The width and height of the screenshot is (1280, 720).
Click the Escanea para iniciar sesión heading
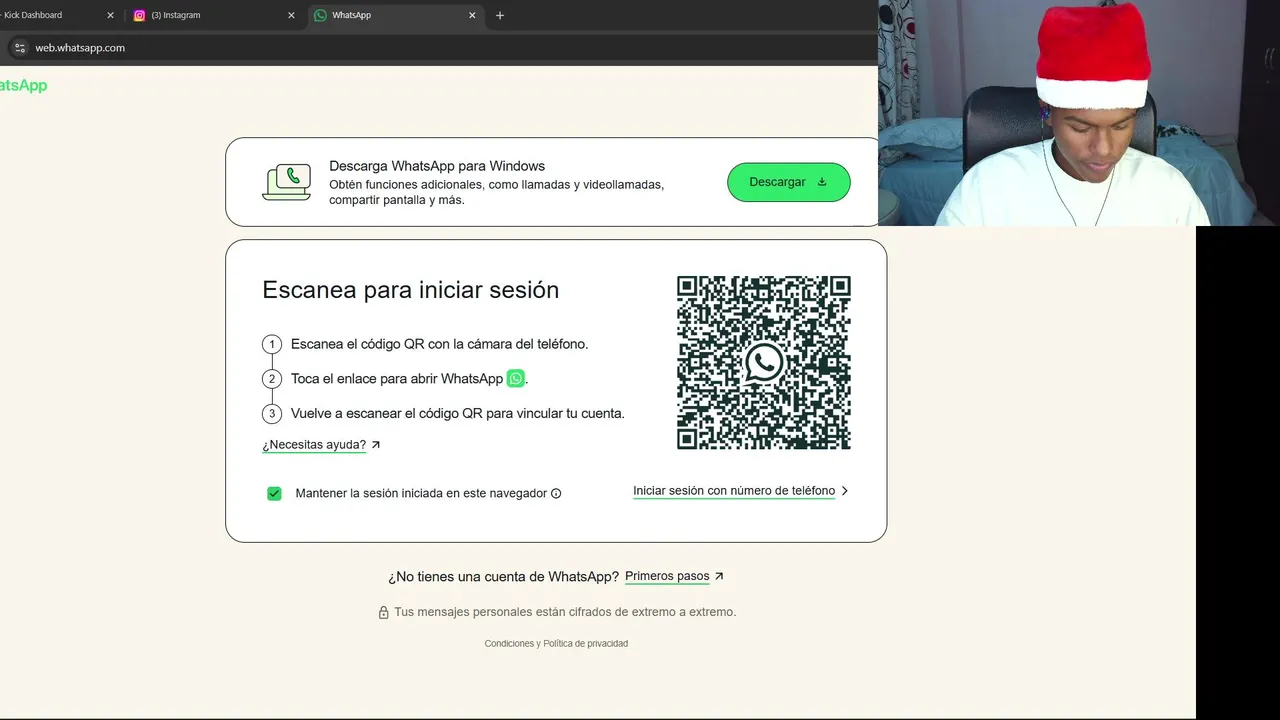[x=410, y=290]
